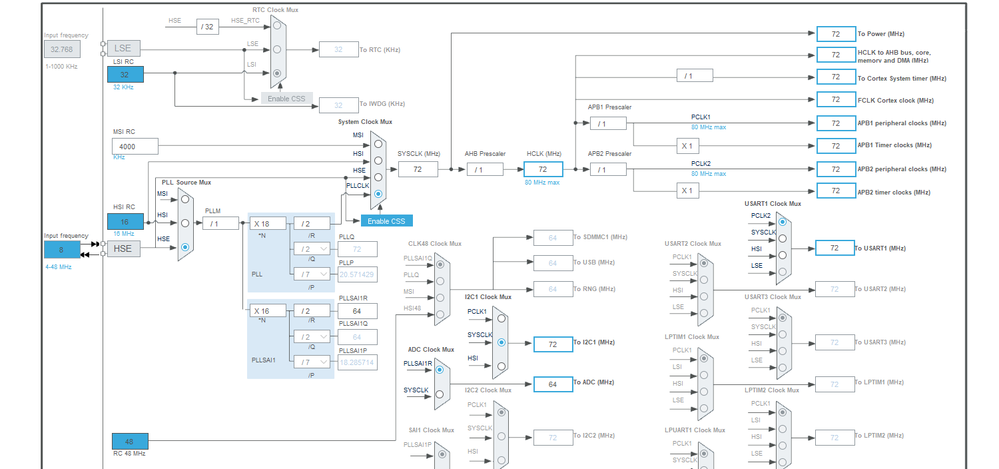Open the PLL /R divider dropdown
This screenshot has height=469, width=999.
coord(312,223)
